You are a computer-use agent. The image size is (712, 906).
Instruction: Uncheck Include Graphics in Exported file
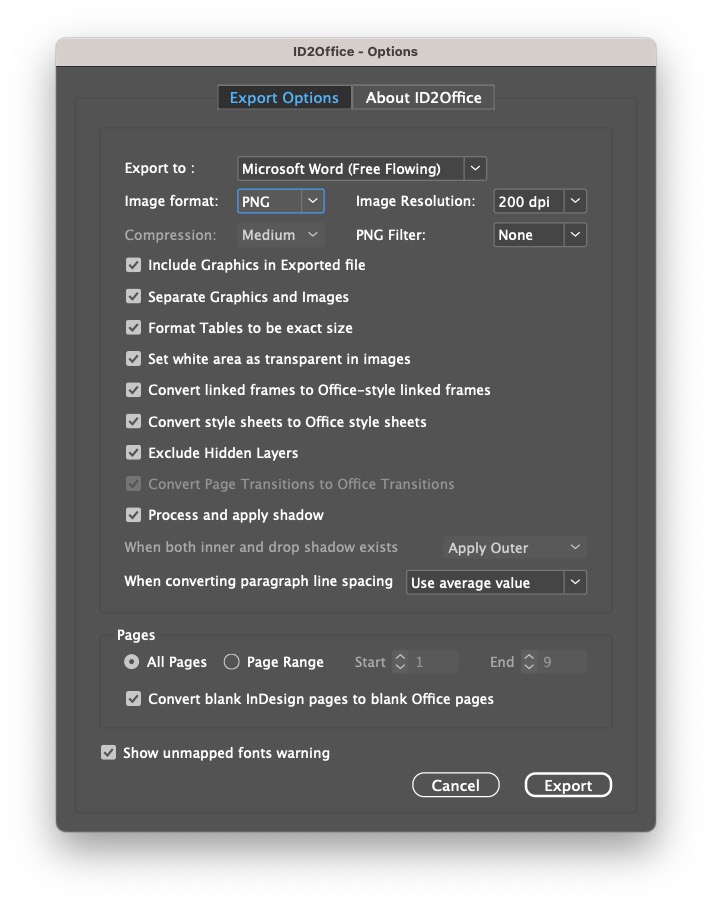pyautogui.click(x=133, y=266)
